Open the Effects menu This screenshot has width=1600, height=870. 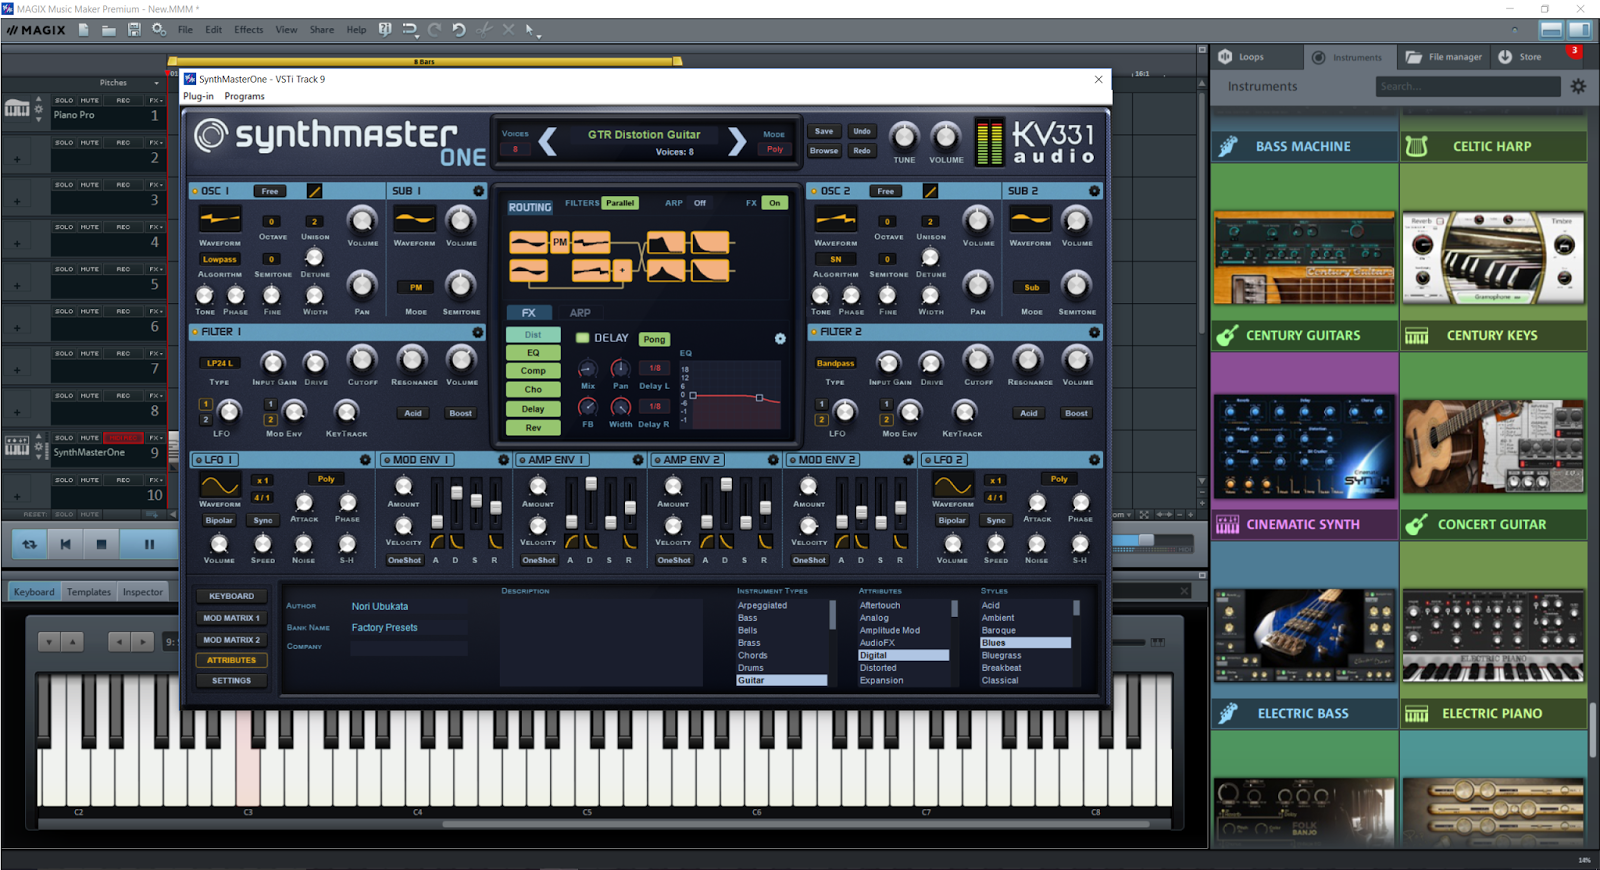[249, 30]
